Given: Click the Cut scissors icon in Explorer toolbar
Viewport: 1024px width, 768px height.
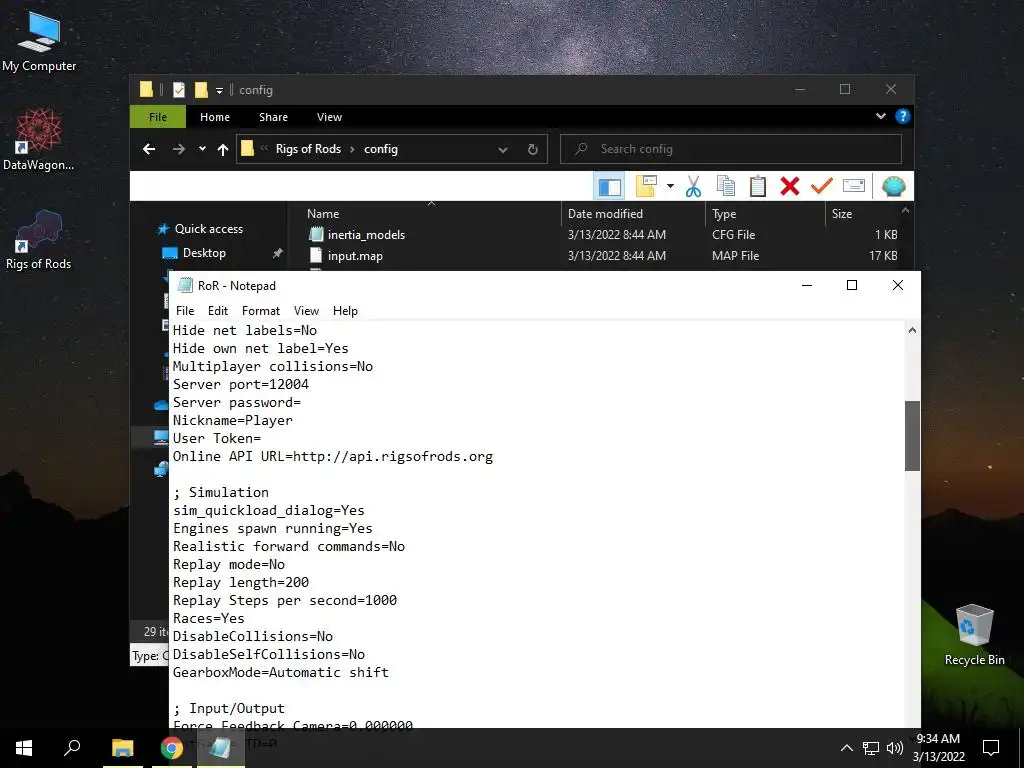Looking at the screenshot, I should pyautogui.click(x=693, y=187).
